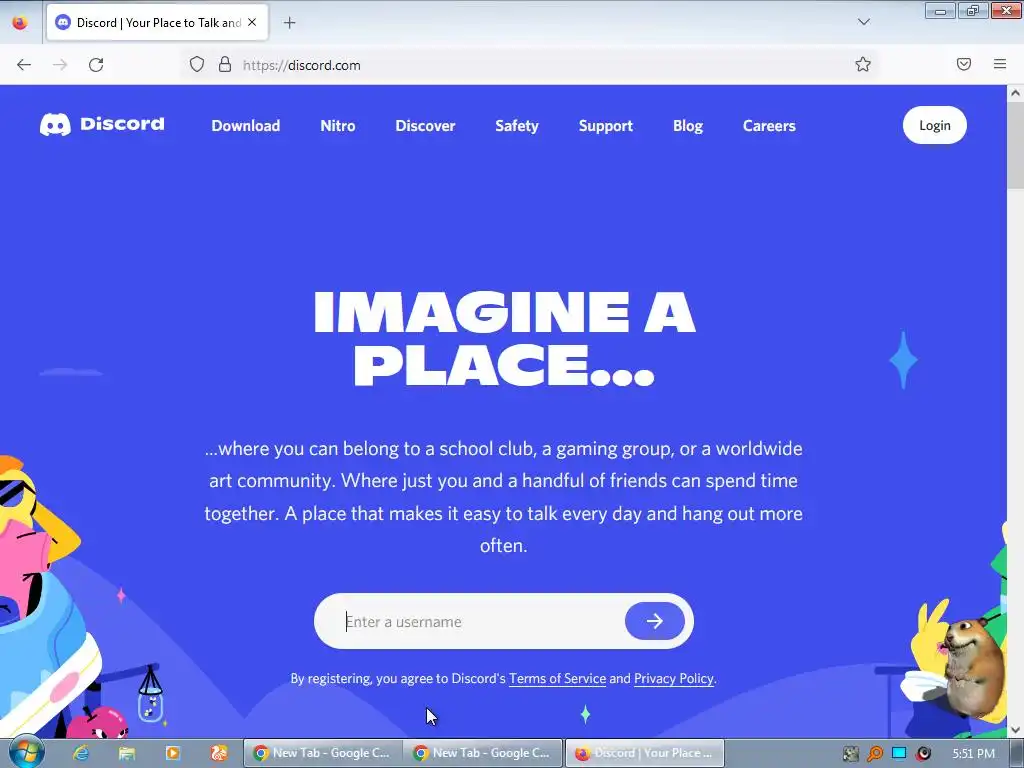Expand the list all tabs chevron
Image resolution: width=1024 pixels, height=768 pixels.
point(863,22)
